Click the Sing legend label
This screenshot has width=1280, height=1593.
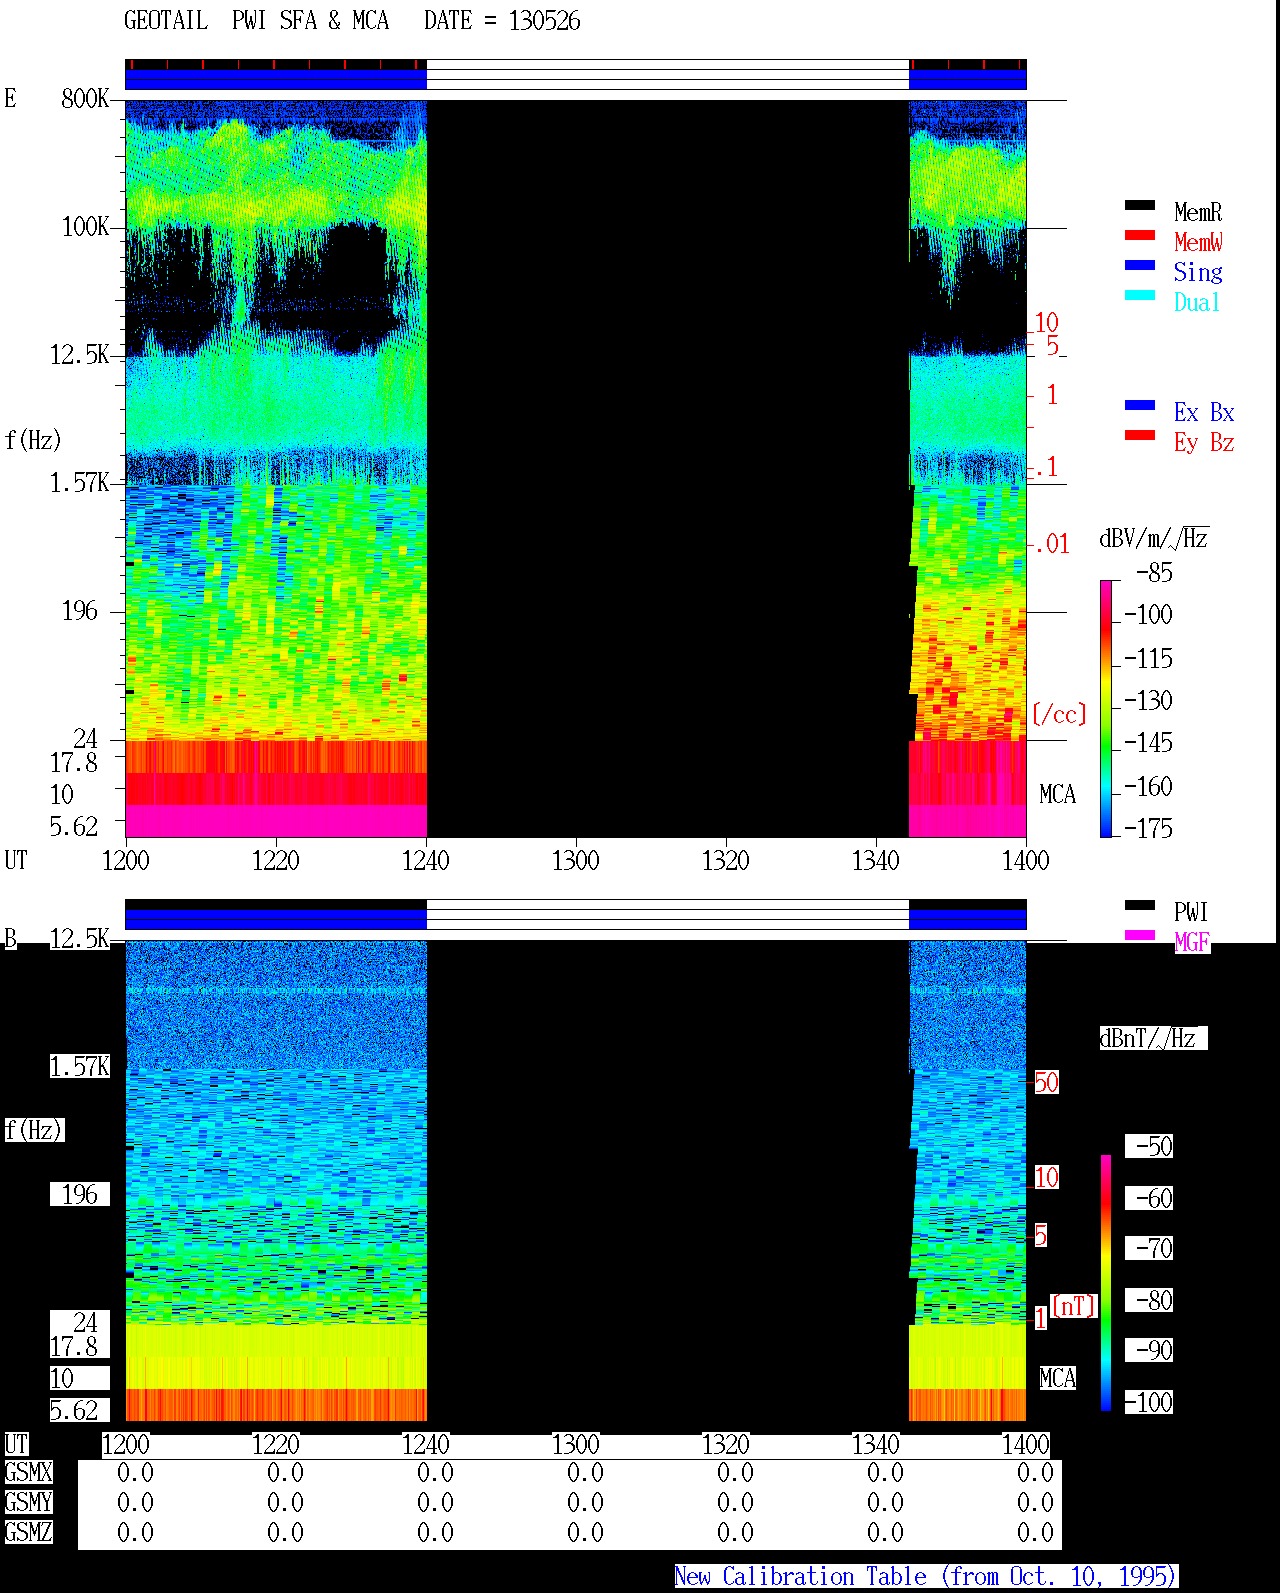pos(1198,272)
